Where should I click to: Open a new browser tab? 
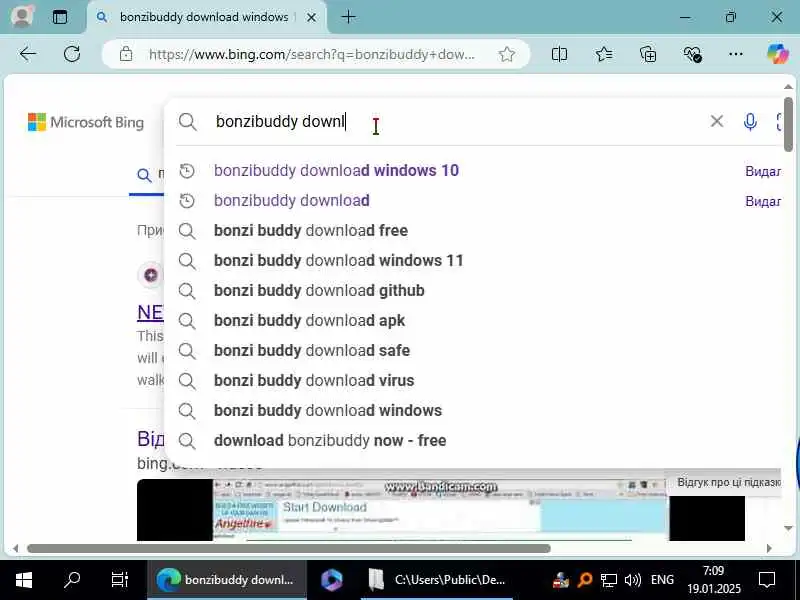pos(348,17)
